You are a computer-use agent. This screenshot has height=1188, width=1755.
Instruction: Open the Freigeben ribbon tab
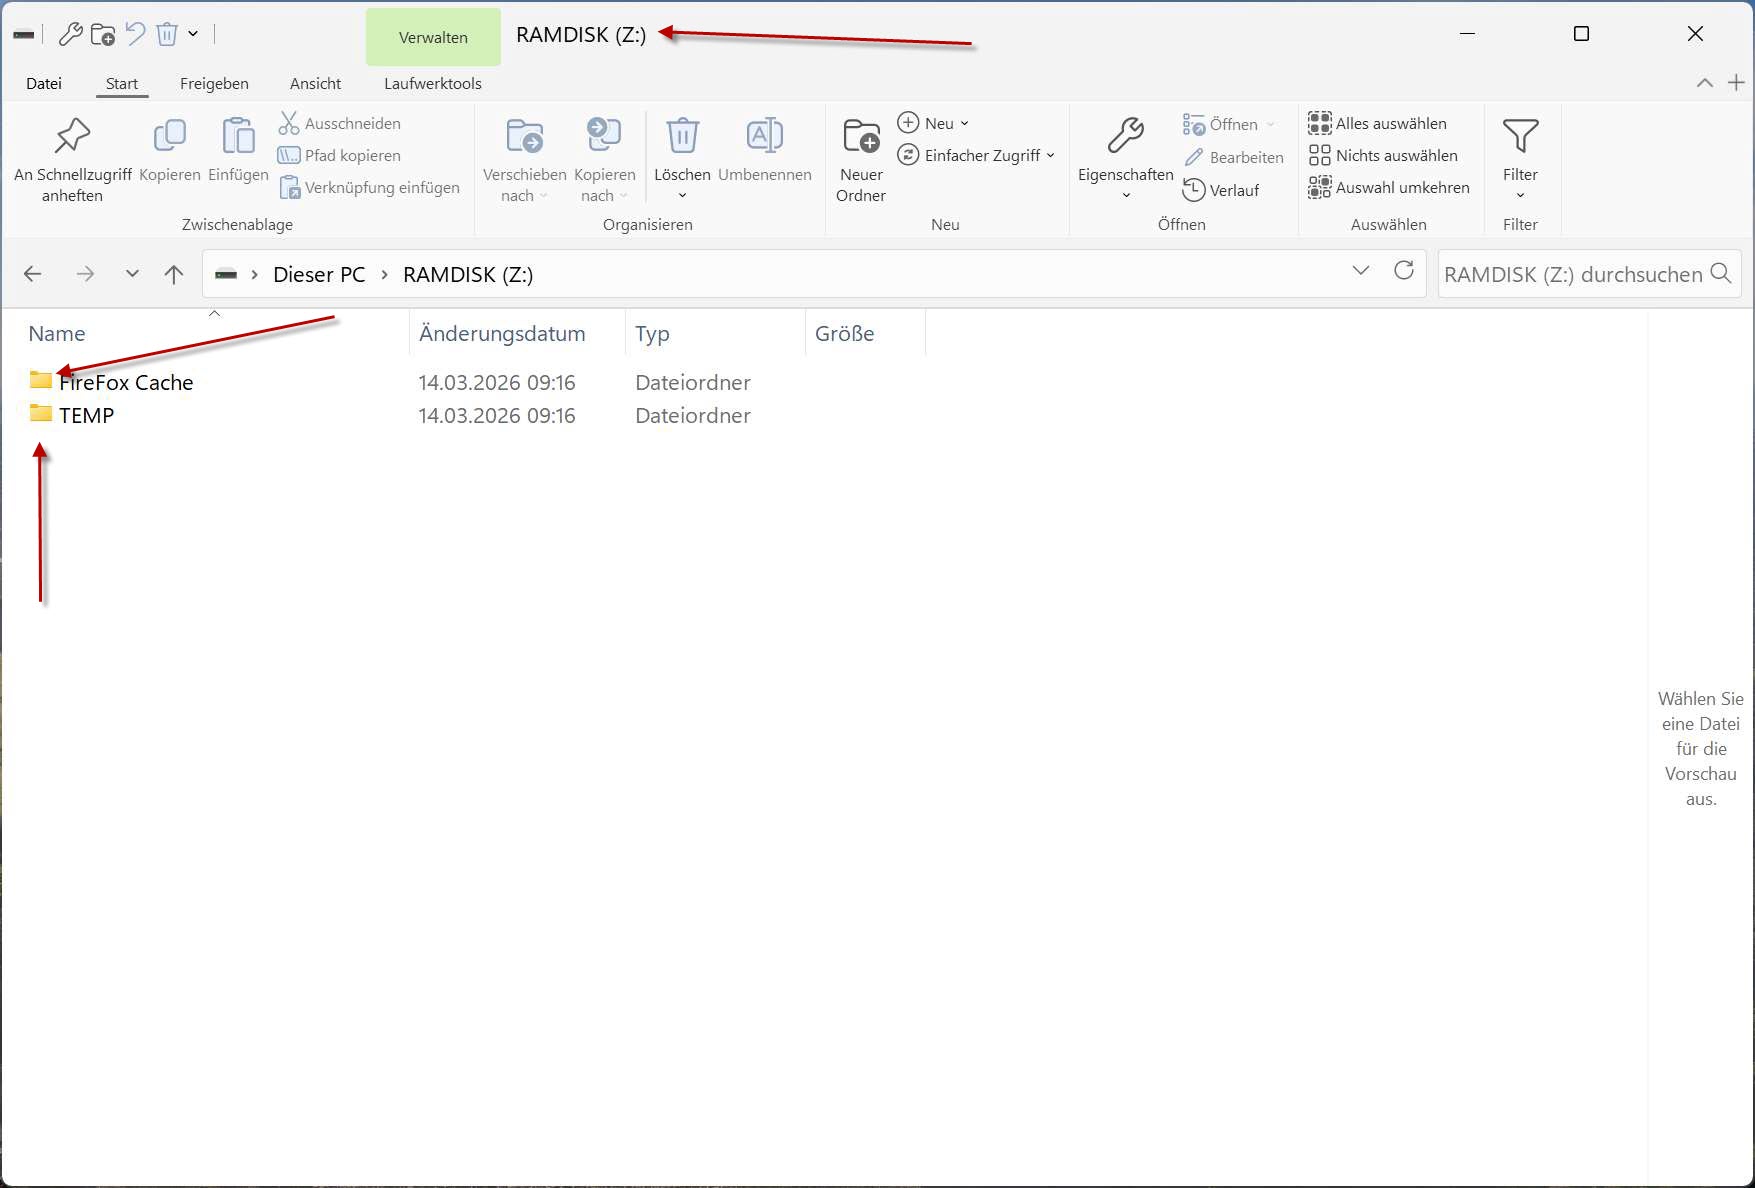click(214, 84)
